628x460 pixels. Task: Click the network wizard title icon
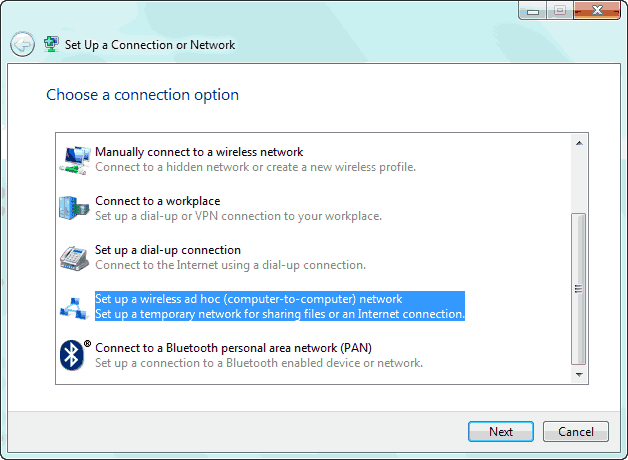51,44
